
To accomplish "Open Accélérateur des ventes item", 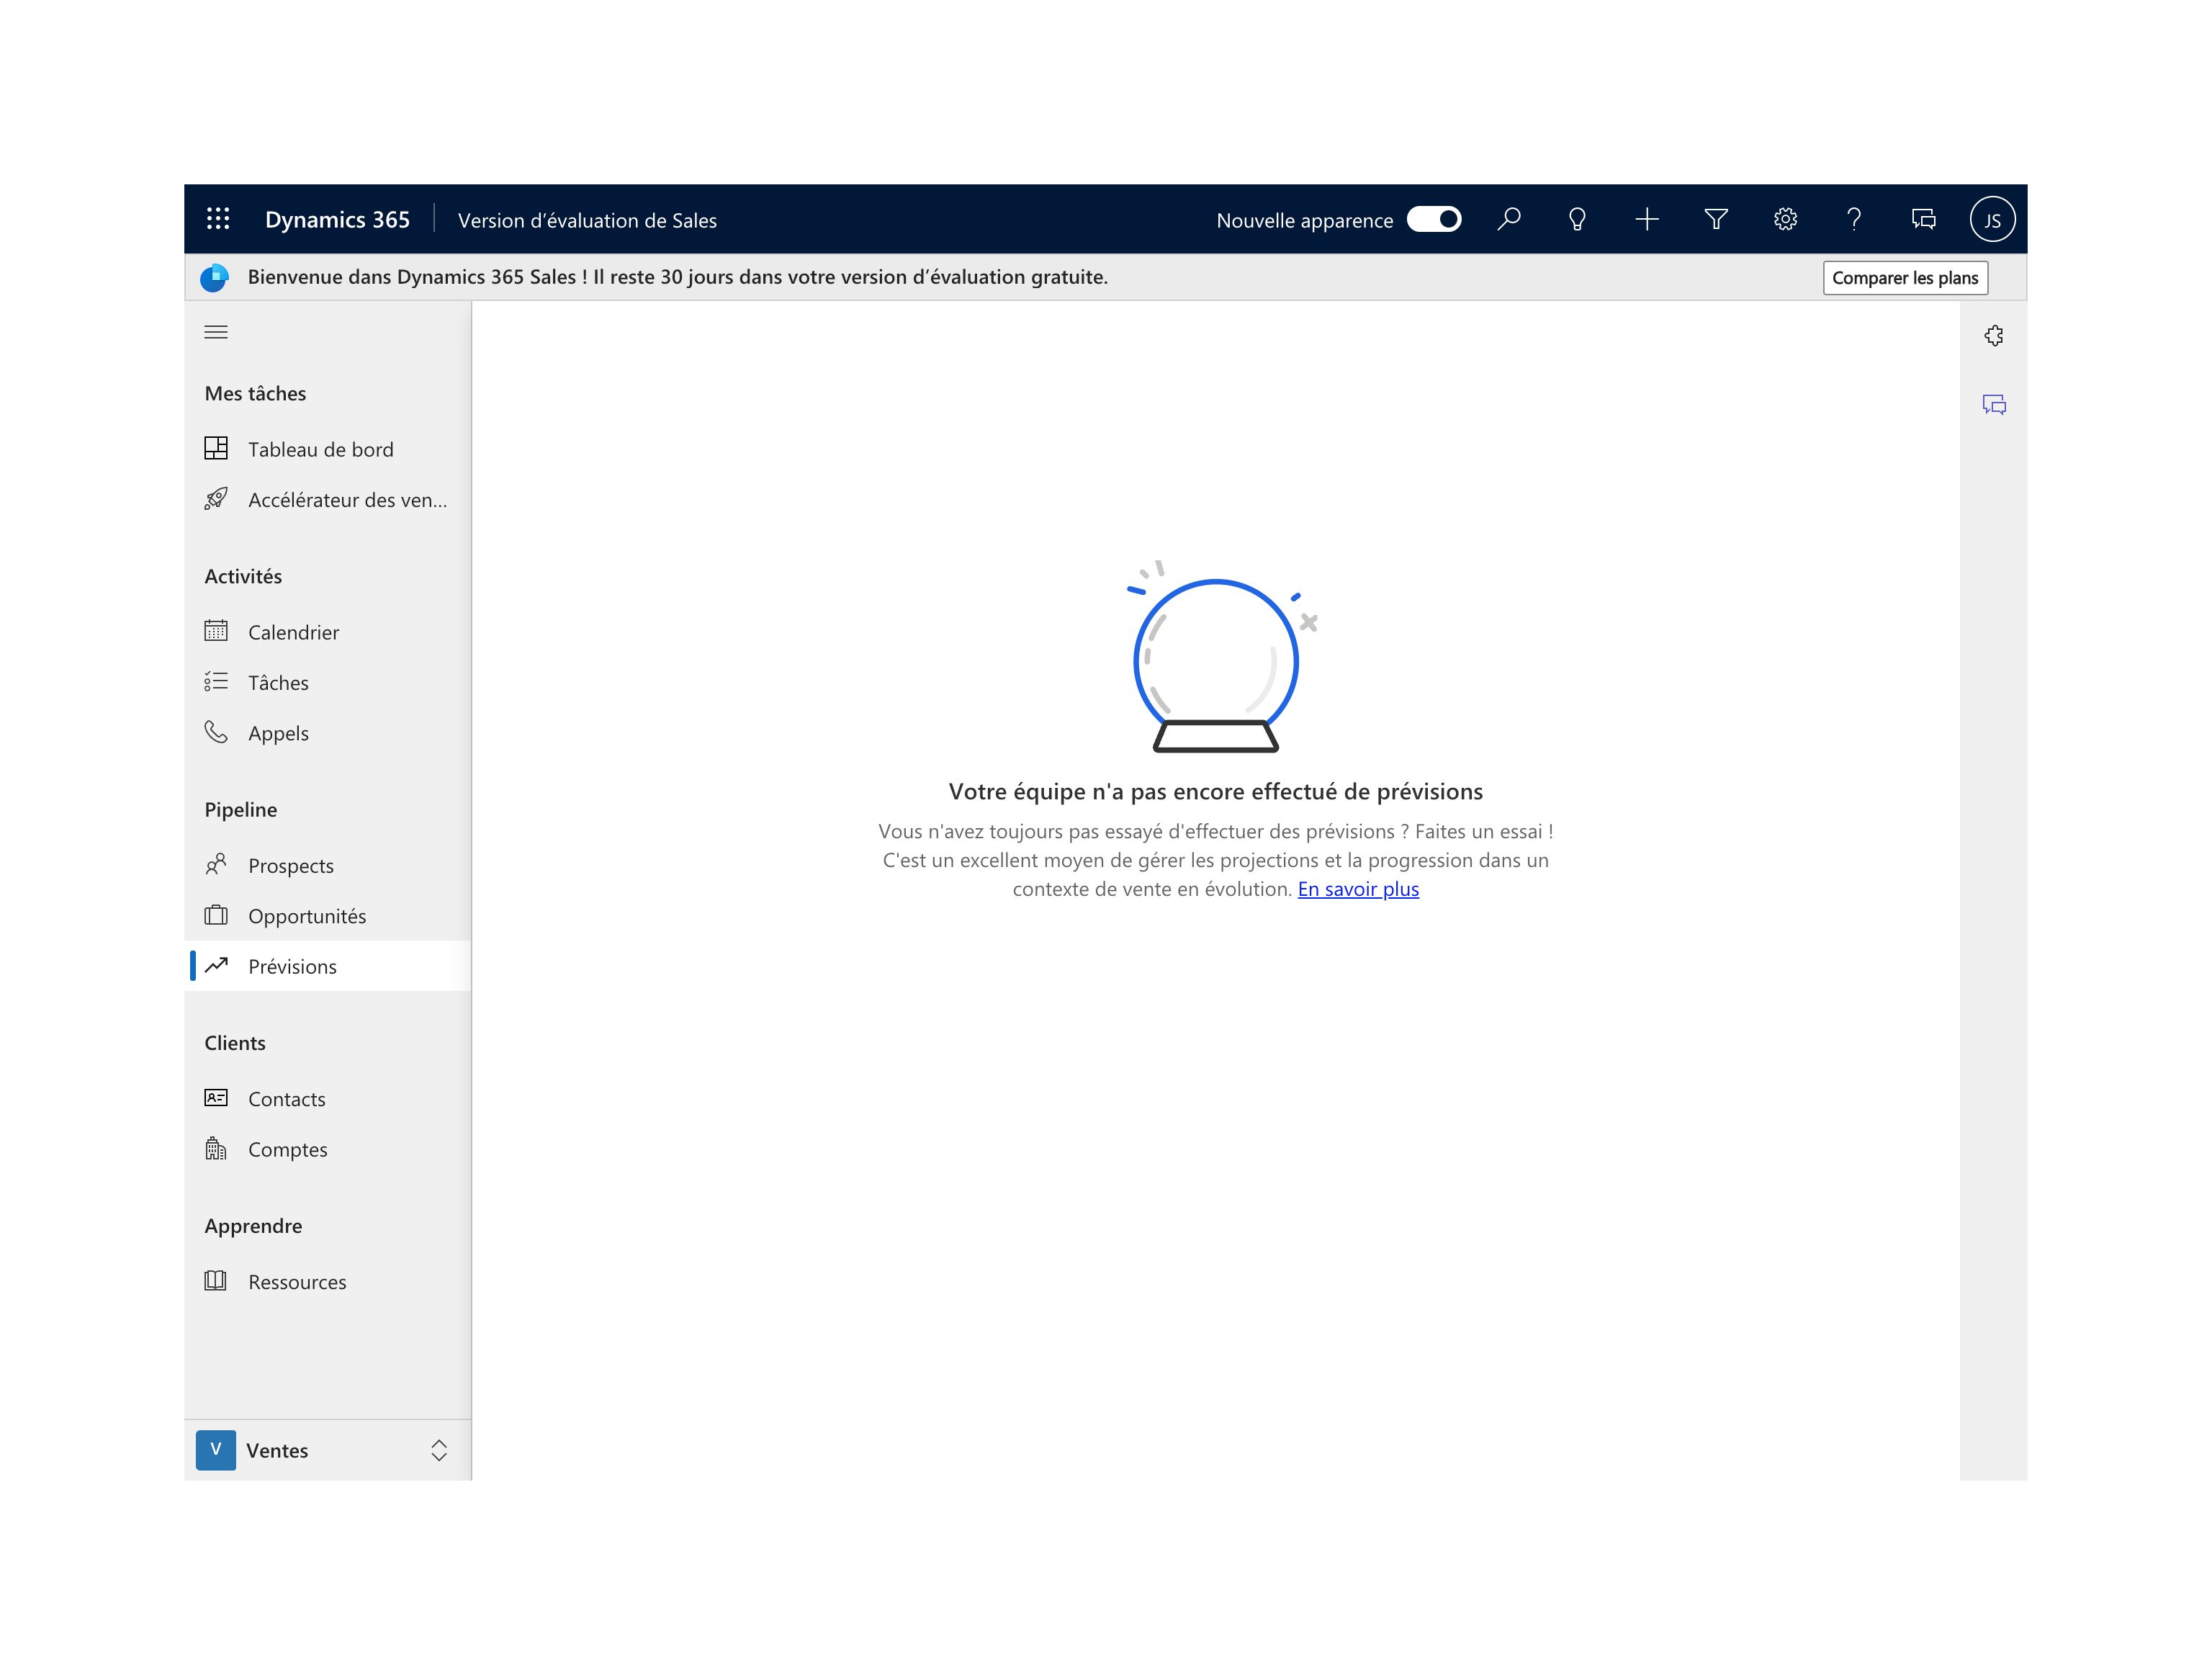I will pyautogui.click(x=328, y=499).
